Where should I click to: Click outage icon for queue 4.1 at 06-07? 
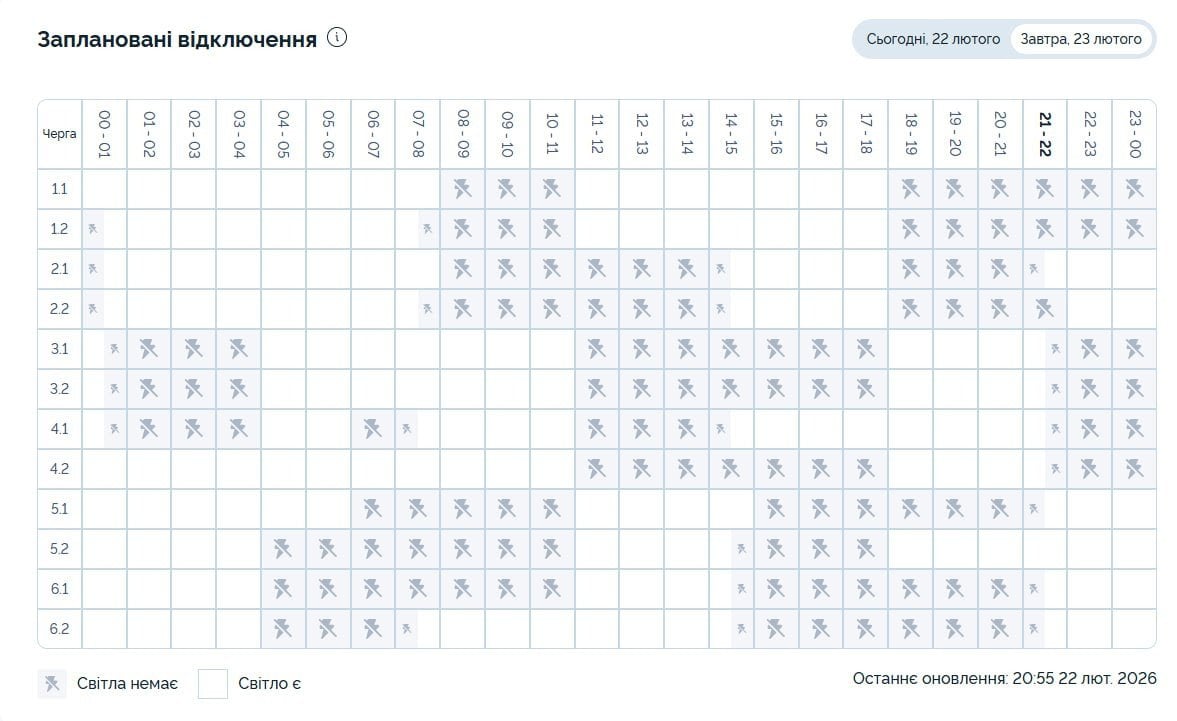[x=373, y=429]
